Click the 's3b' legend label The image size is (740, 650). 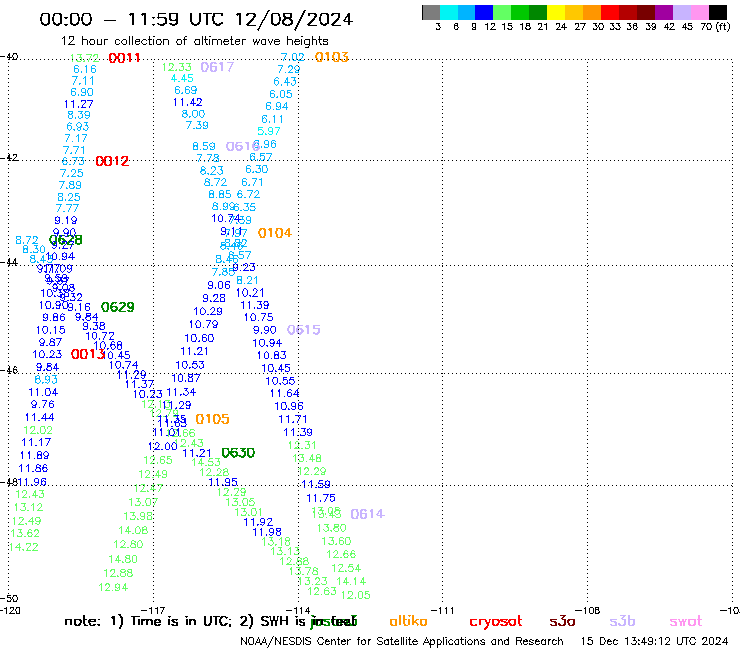[622, 621]
